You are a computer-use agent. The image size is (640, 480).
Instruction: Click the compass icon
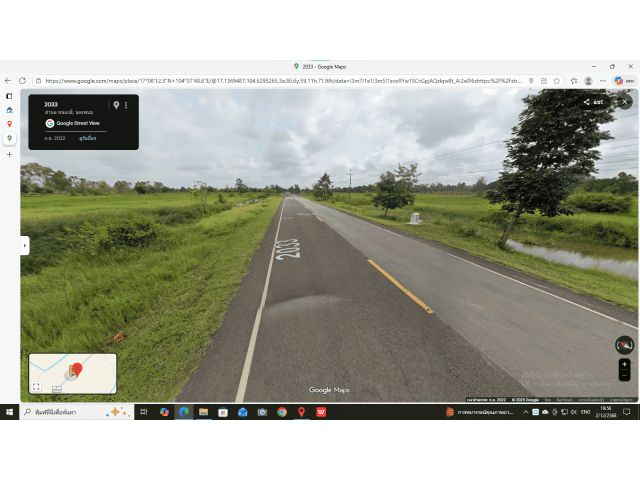point(624,345)
